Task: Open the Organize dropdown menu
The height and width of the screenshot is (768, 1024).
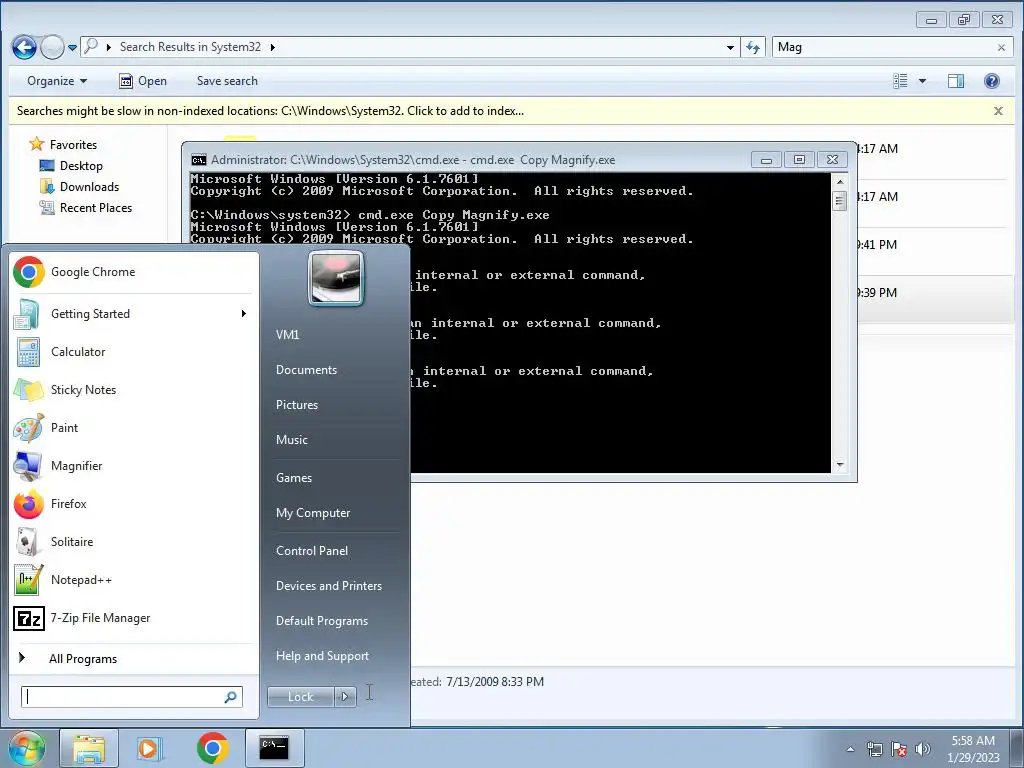Action: (x=57, y=81)
